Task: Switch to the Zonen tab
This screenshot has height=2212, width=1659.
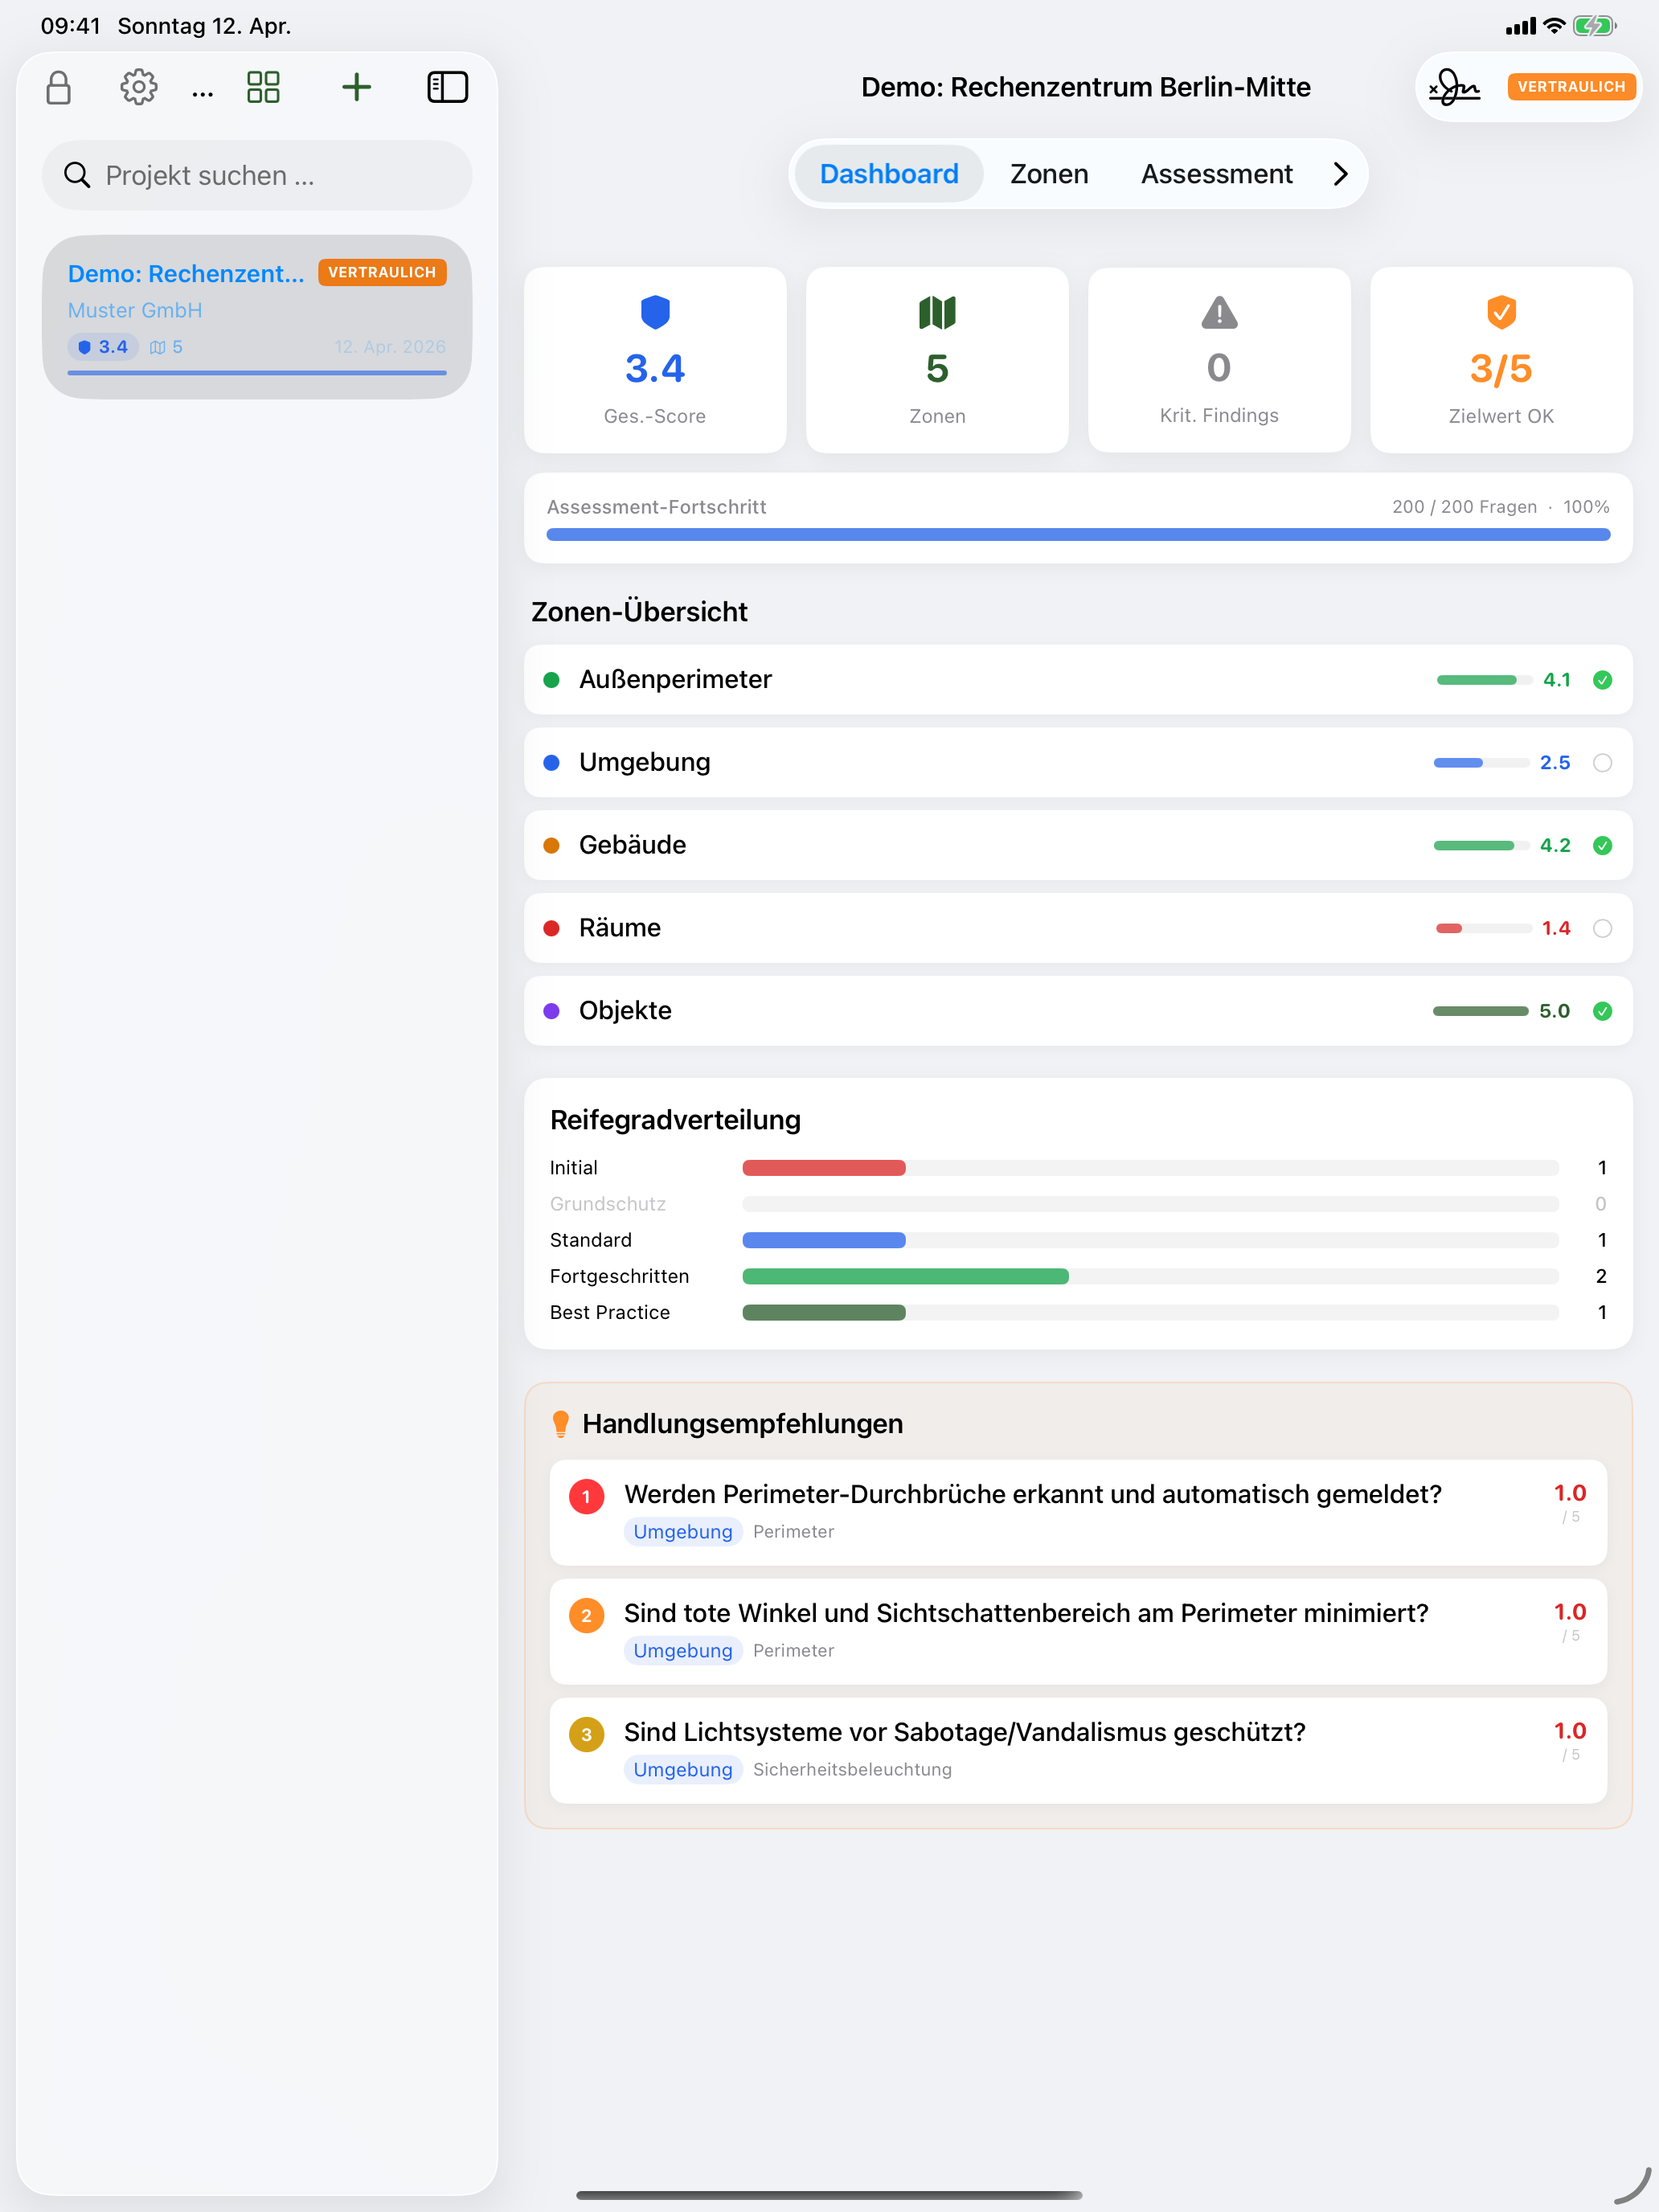Action: point(1048,173)
